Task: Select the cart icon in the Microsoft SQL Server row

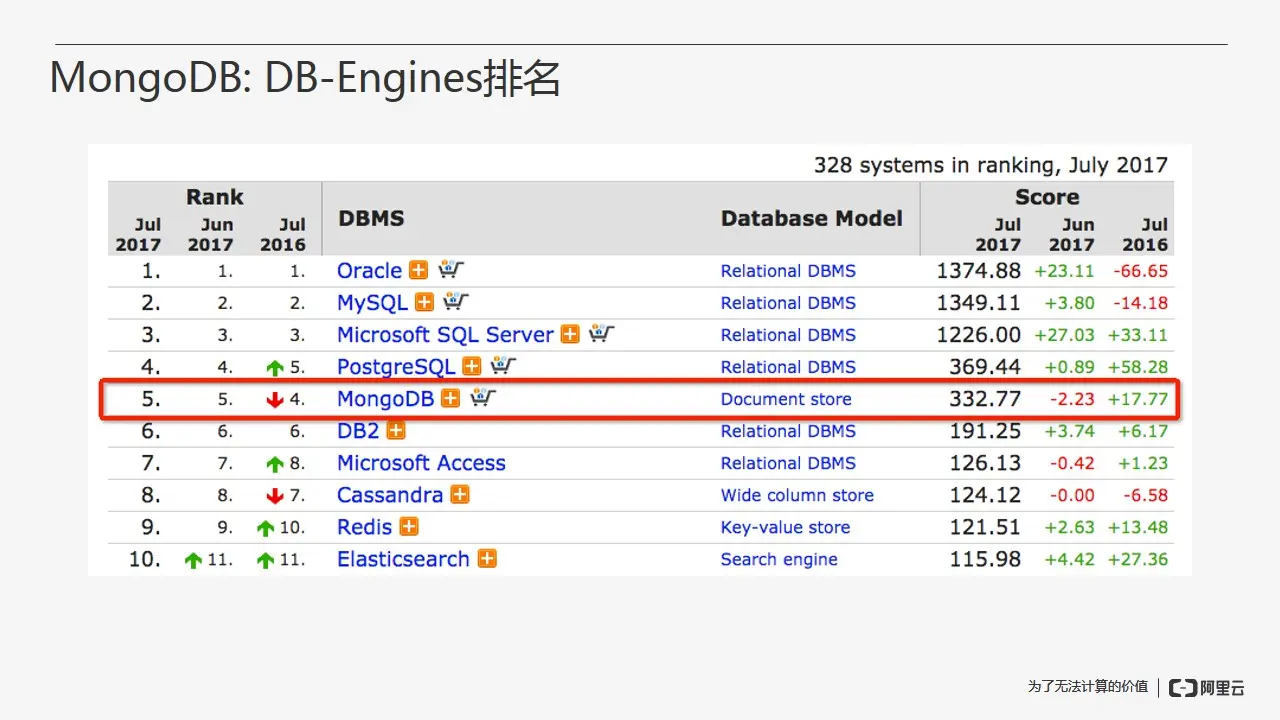Action: coord(602,334)
